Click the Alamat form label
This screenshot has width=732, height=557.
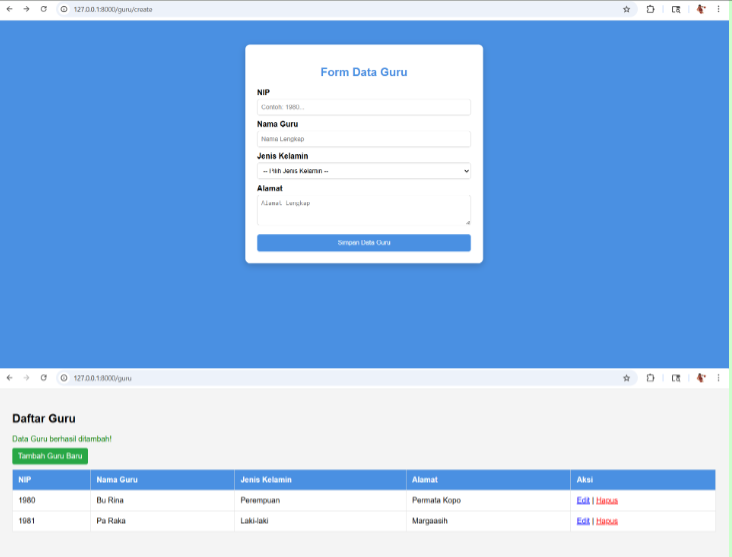(x=270, y=188)
